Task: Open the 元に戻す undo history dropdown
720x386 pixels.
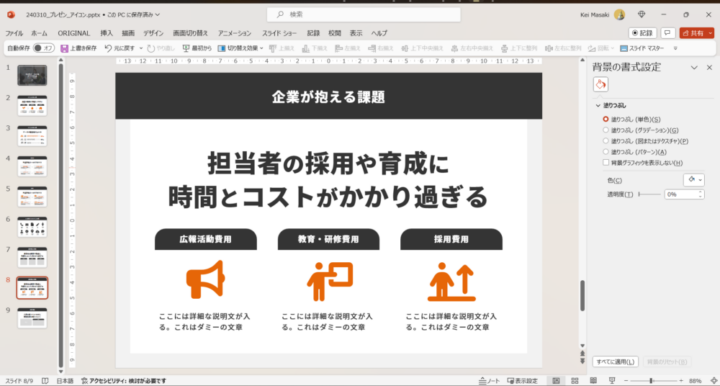Action: coord(141,48)
